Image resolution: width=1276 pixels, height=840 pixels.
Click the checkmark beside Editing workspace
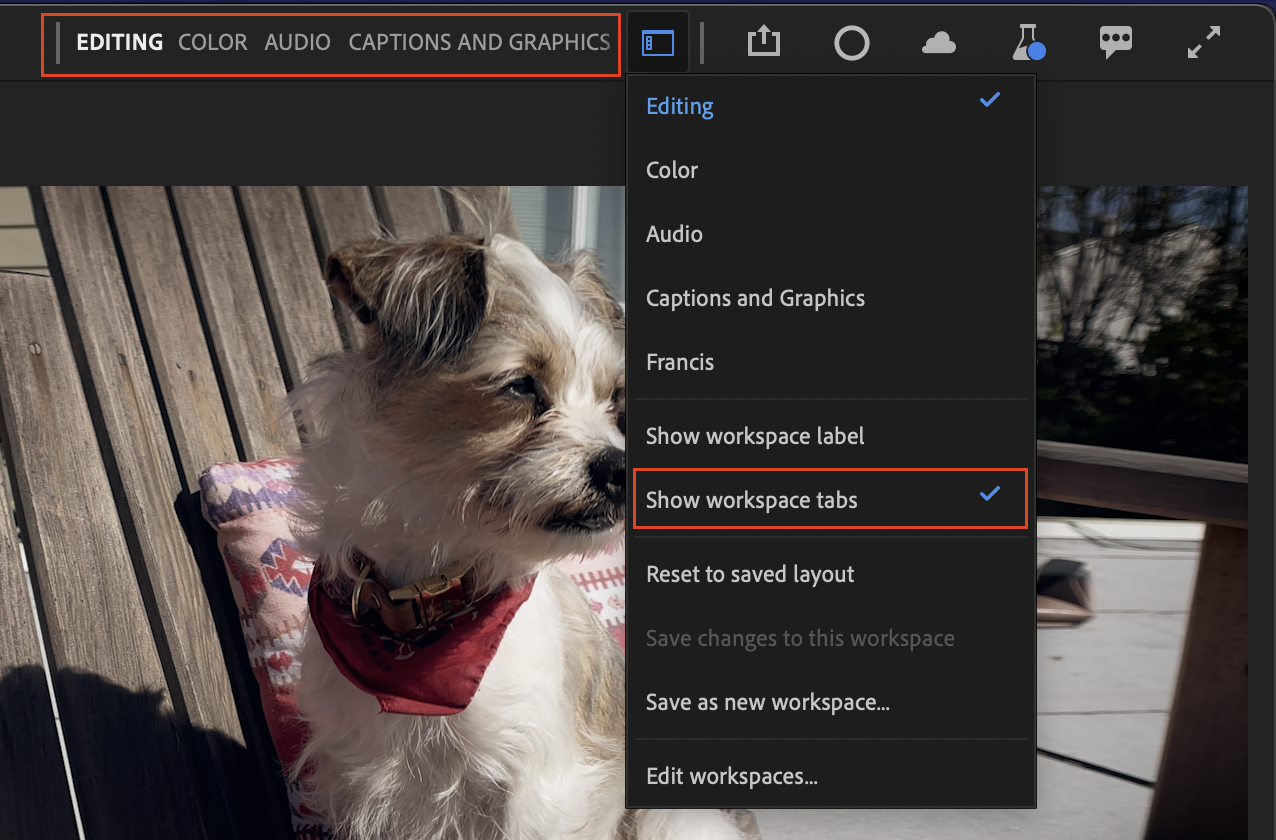[989, 99]
